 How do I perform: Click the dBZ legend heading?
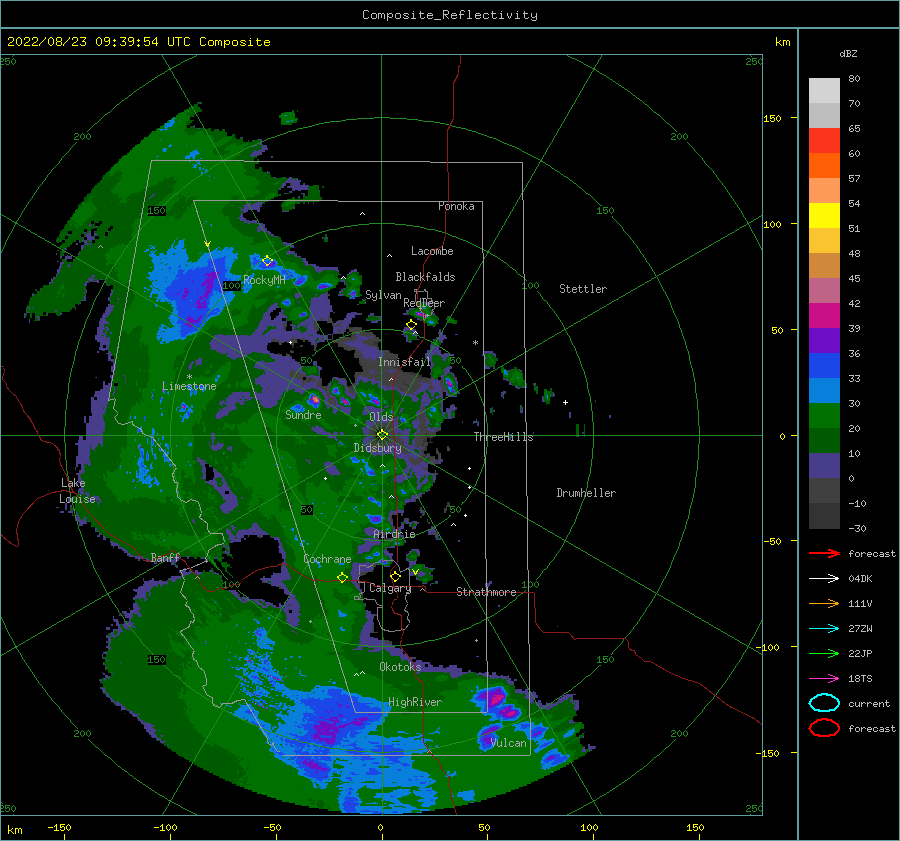point(848,53)
